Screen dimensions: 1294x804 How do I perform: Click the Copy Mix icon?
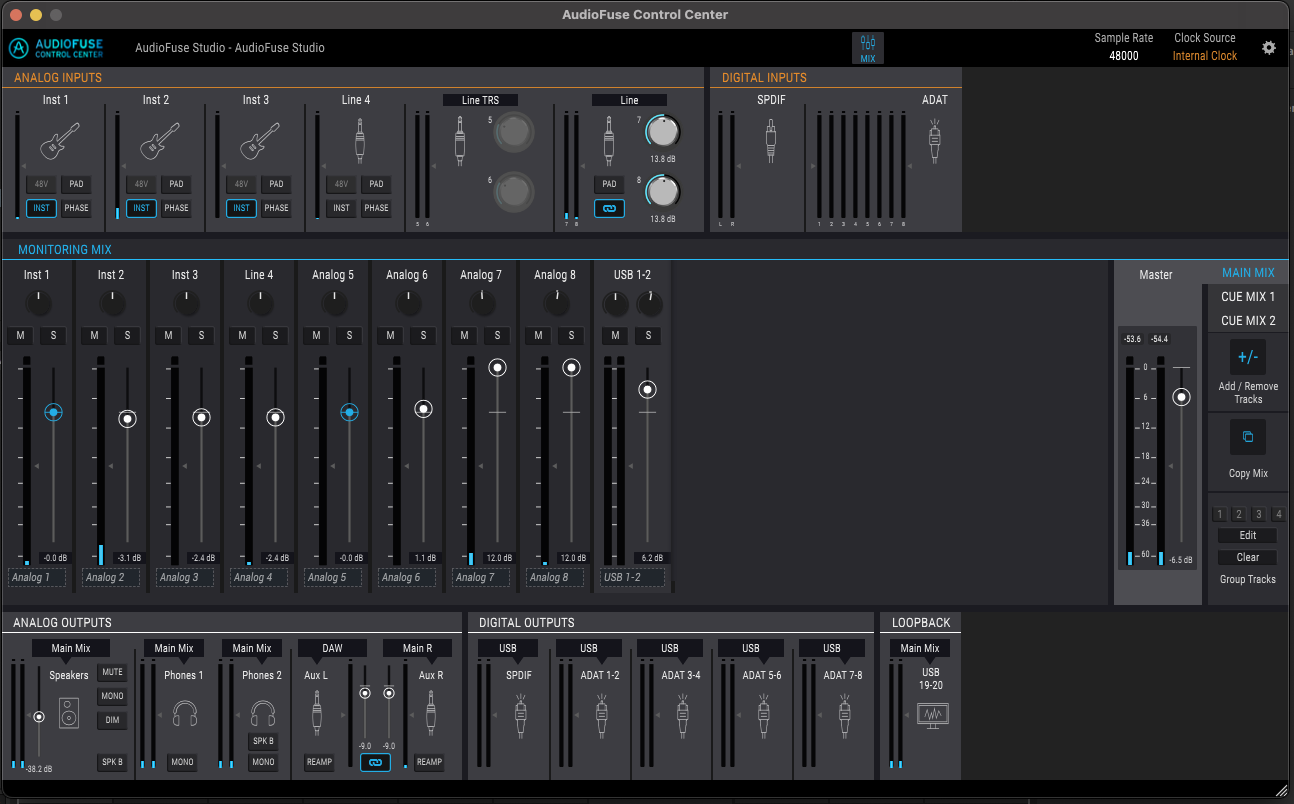tap(1248, 437)
